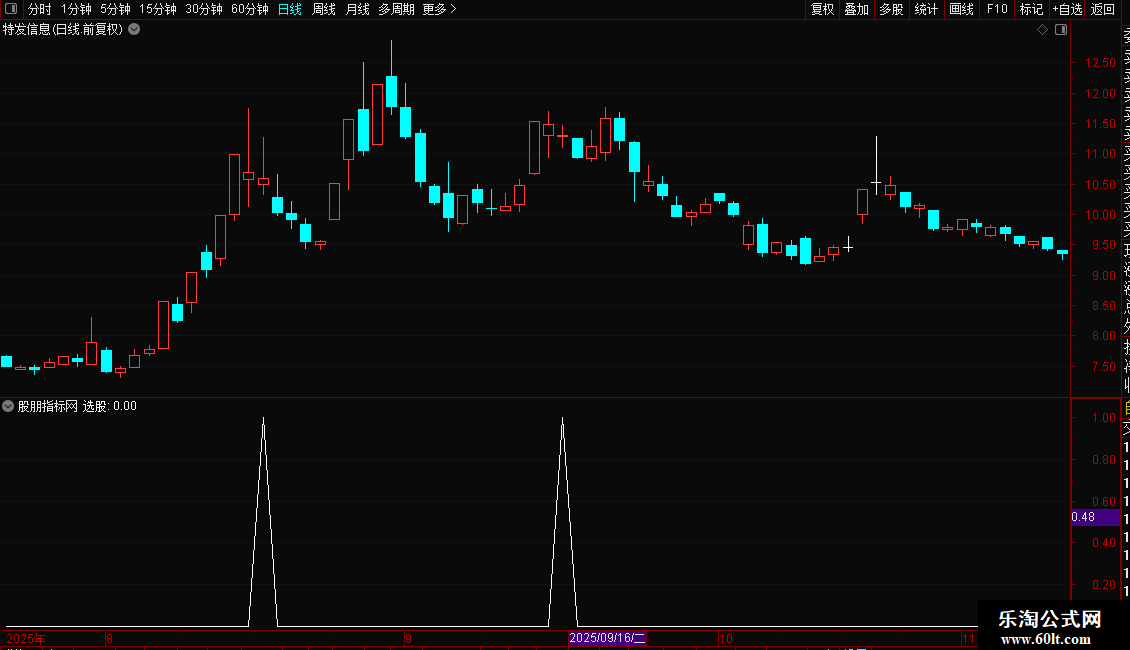Open 统计 statistics
Viewport: 1130px width, 650px height.
[x=926, y=9]
